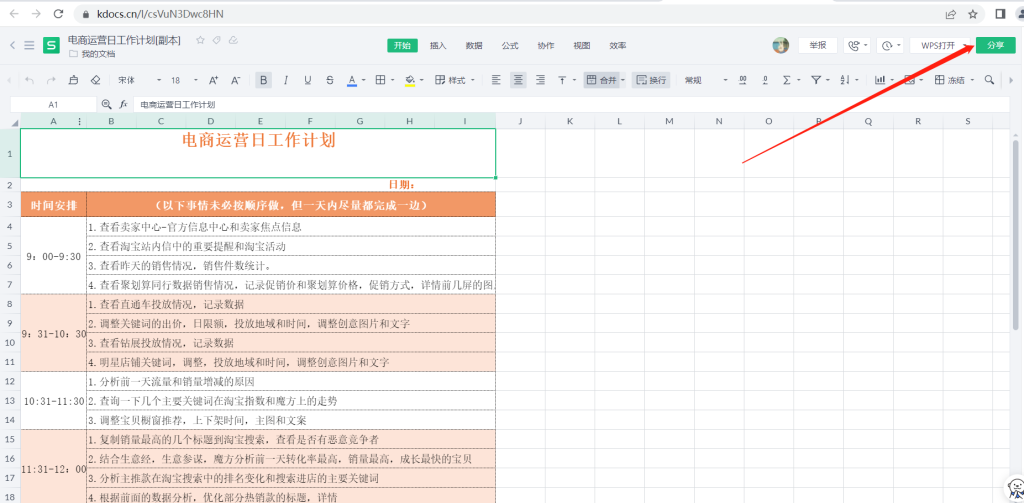The image size is (1024, 503).
Task: Toggle 换行 wrap text
Action: click(651, 80)
